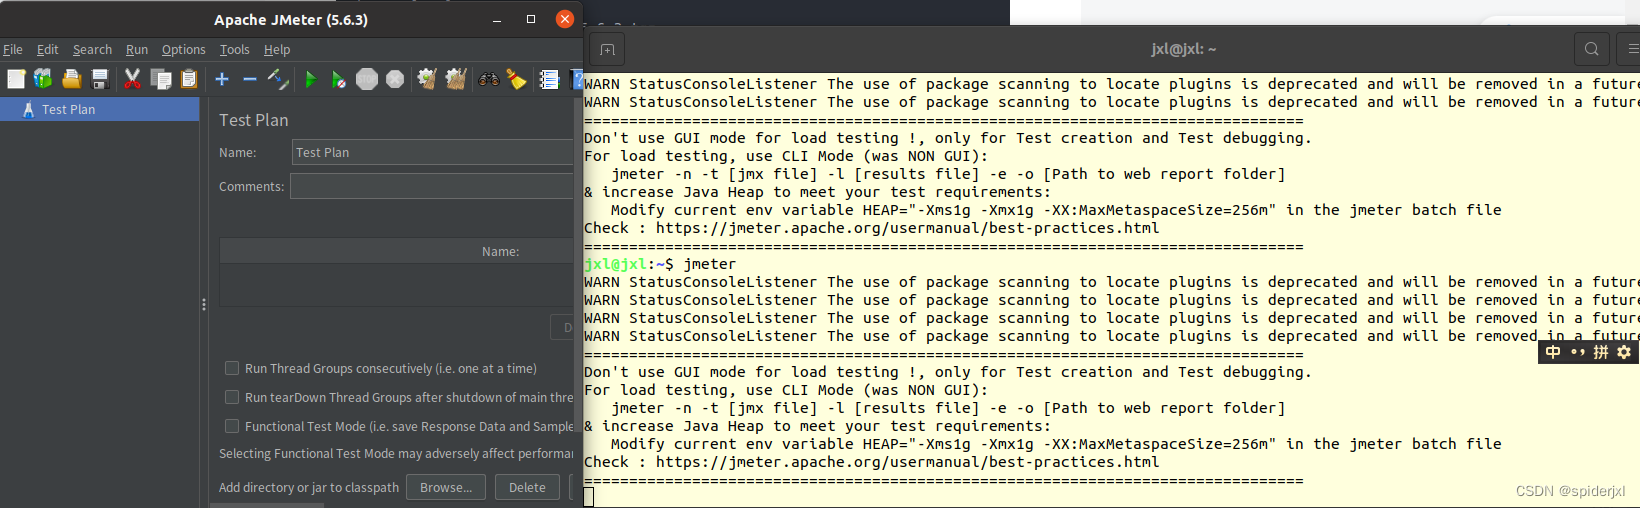Open the Function Helper dialog icon
The width and height of the screenshot is (1640, 508).
[x=549, y=79]
